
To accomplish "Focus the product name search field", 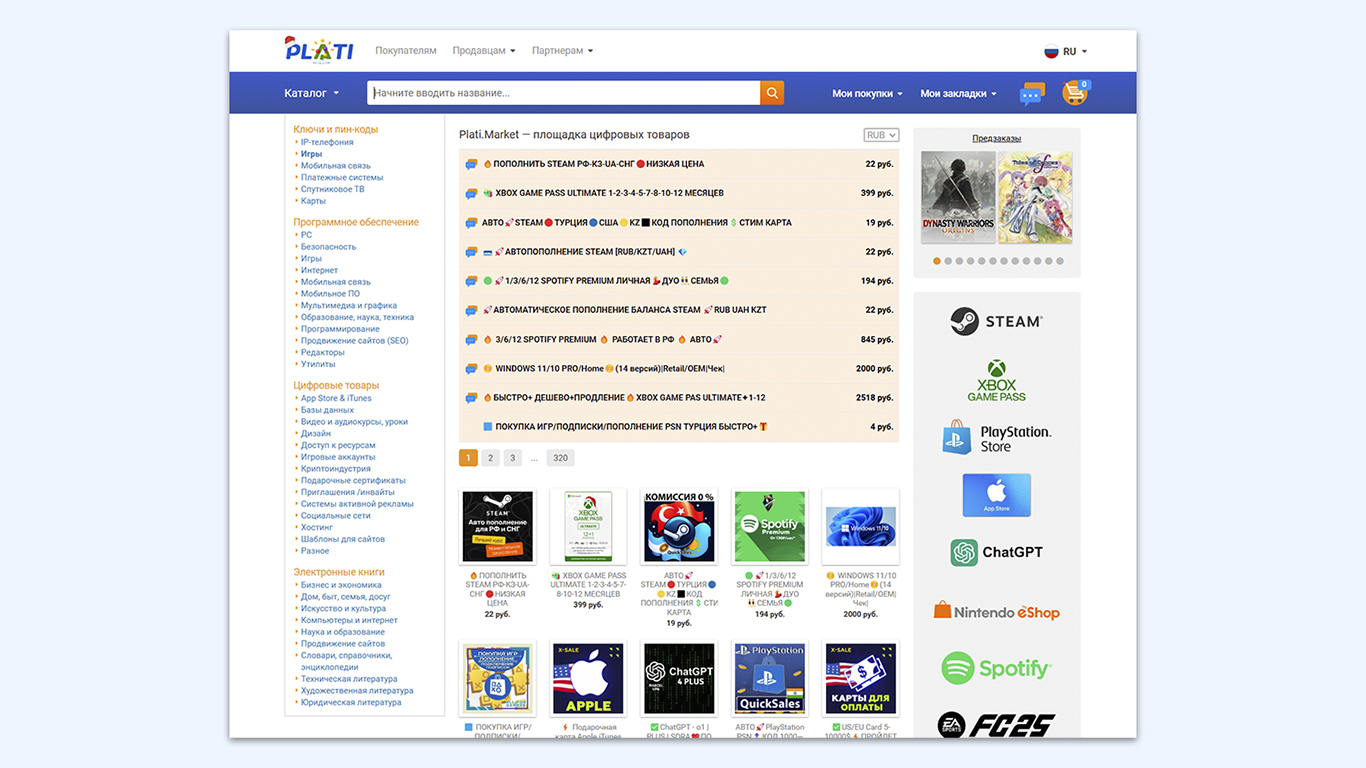I will (563, 93).
